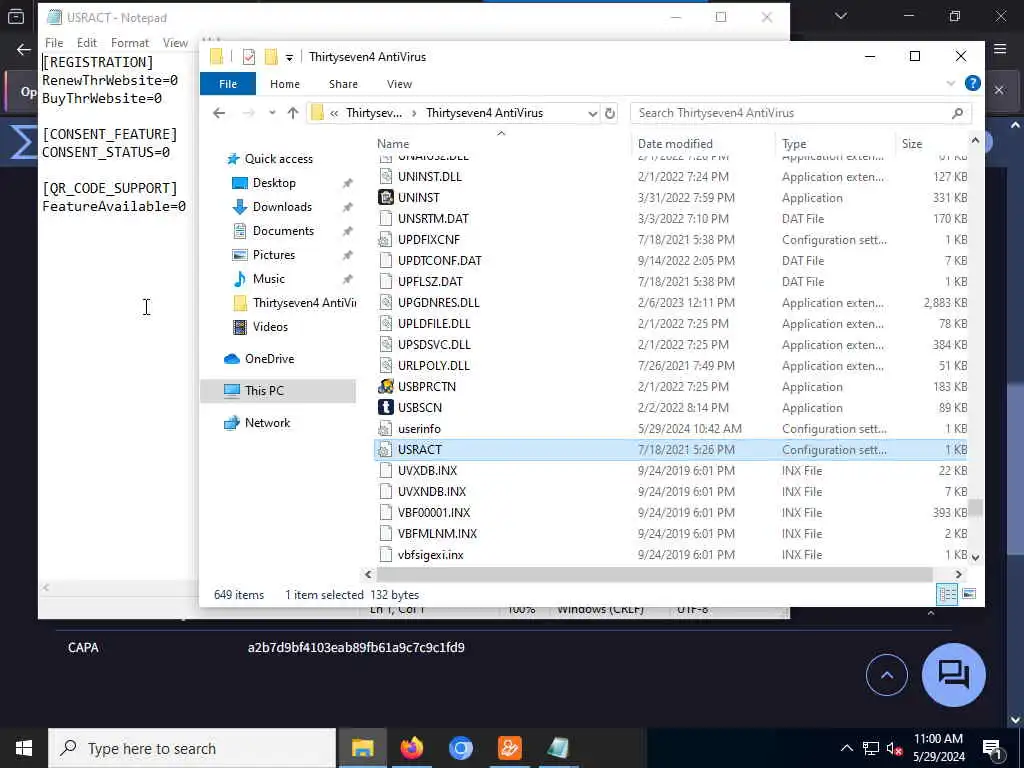Click the USBSCN application icon
Image resolution: width=1024 pixels, height=768 pixels.
[x=385, y=408]
